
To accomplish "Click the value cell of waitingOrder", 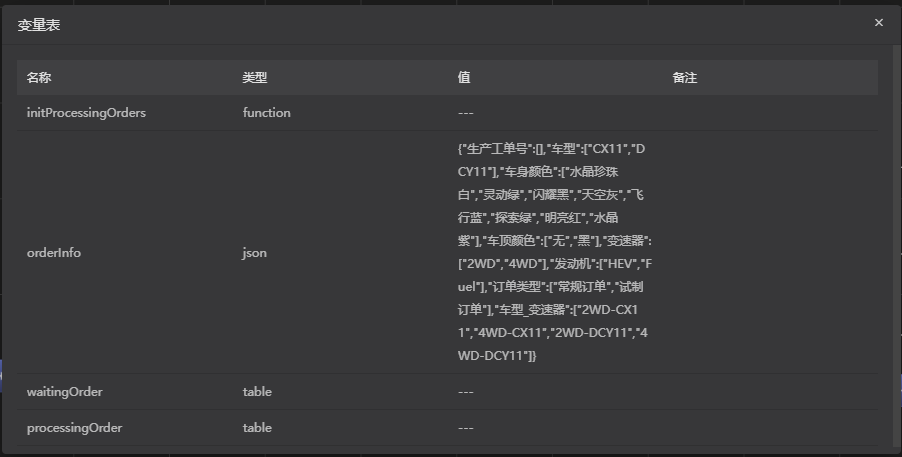I will tap(465, 392).
